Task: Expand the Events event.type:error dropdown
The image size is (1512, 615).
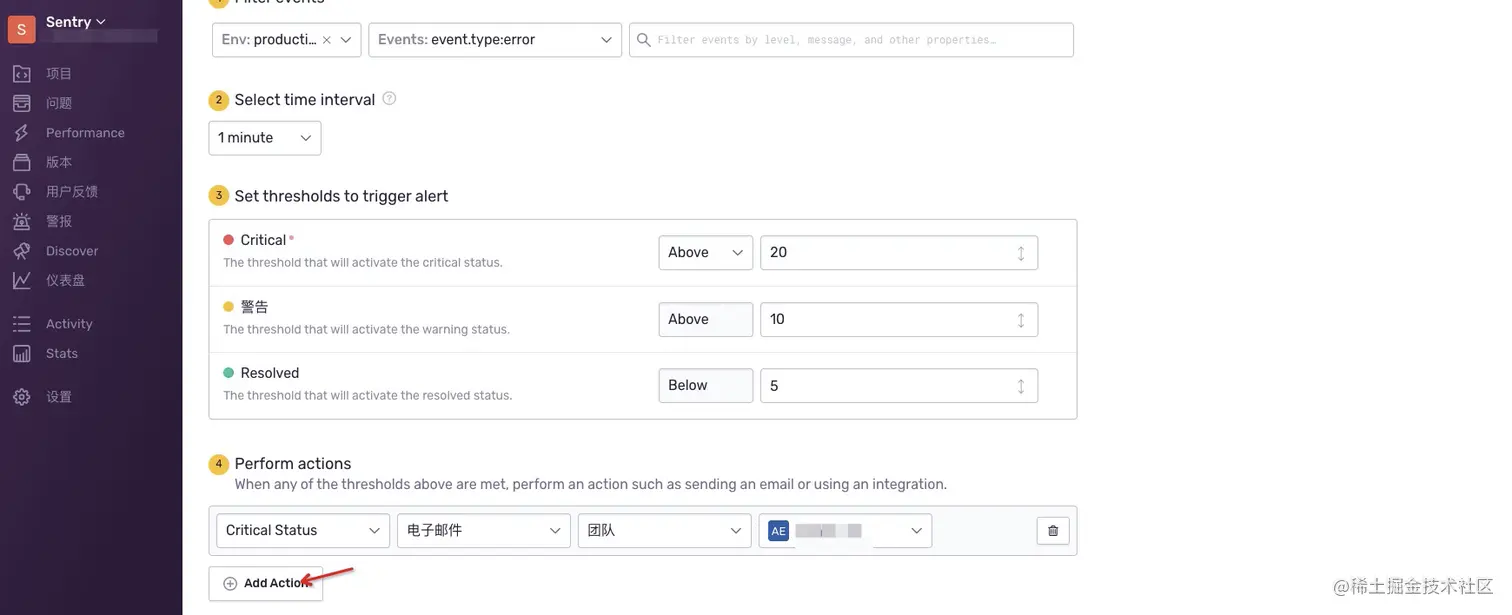Action: pyautogui.click(x=495, y=40)
